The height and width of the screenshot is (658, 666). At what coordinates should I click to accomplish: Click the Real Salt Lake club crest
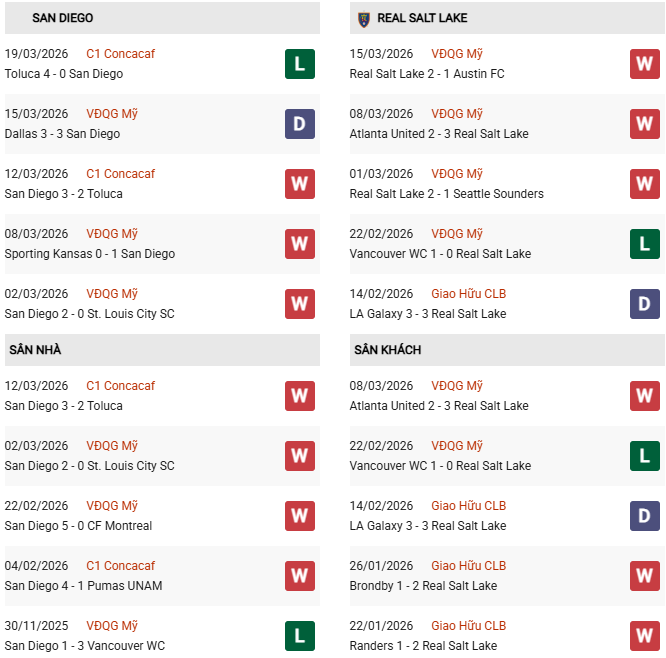[364, 18]
